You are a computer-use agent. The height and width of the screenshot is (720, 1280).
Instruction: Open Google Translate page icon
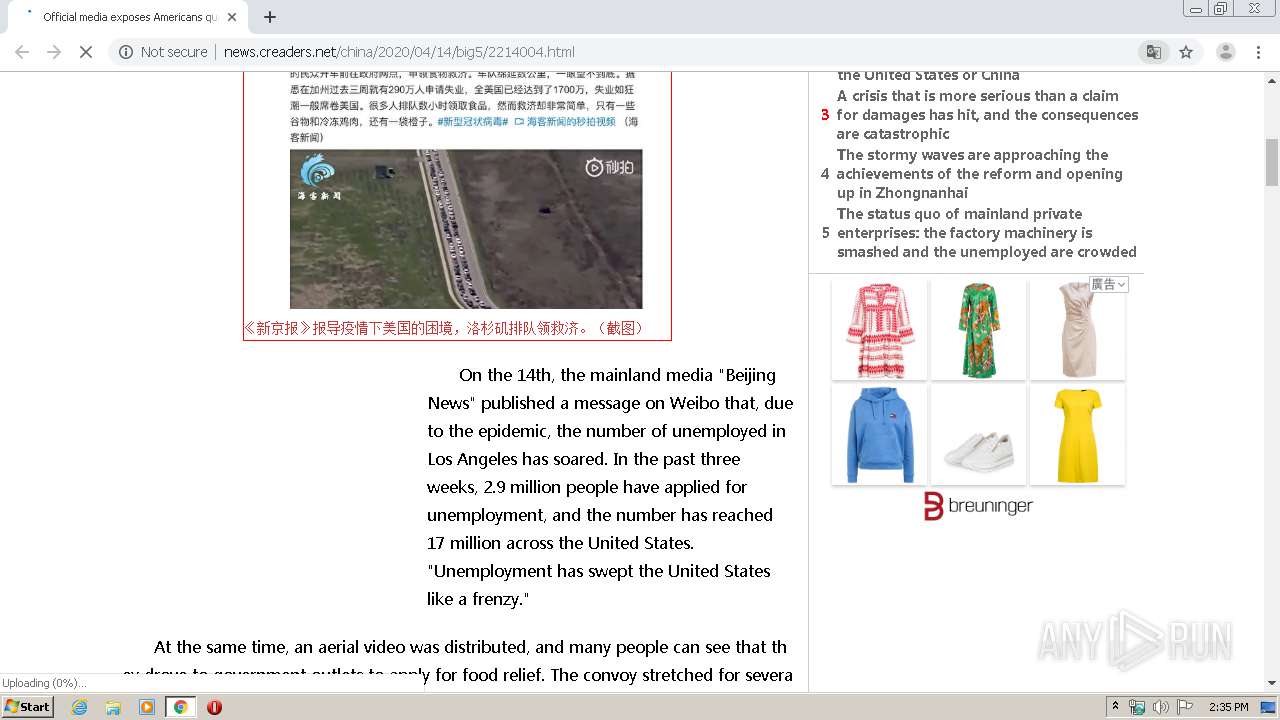[x=1154, y=52]
